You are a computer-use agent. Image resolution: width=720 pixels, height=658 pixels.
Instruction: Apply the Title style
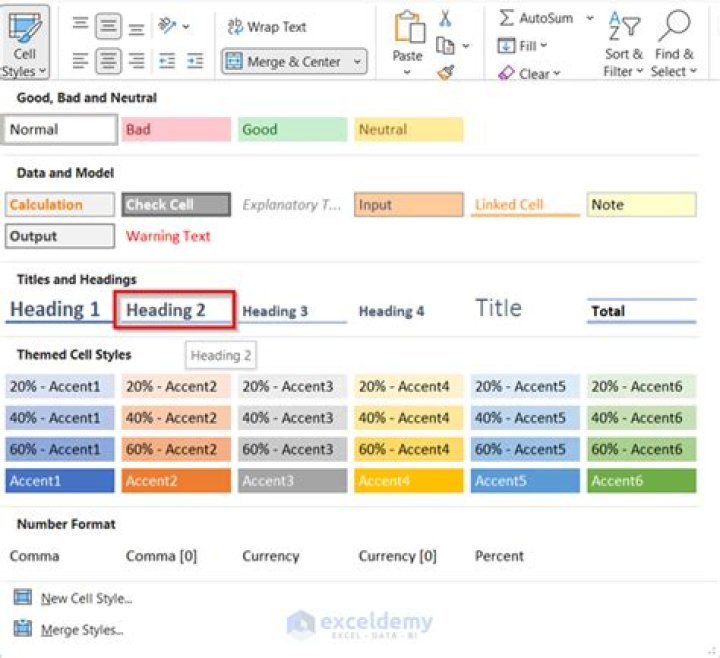click(x=525, y=309)
